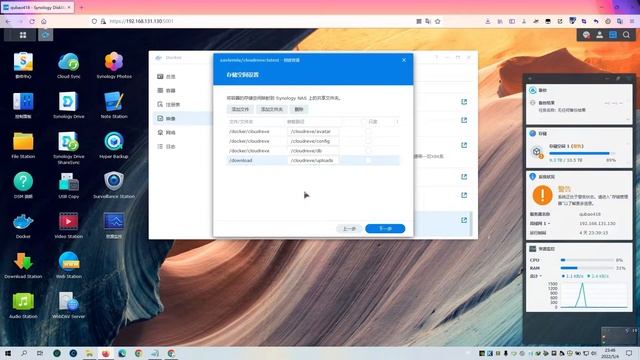This screenshot has height=360, width=640.
Task: Open Note Station
Action: [114, 105]
